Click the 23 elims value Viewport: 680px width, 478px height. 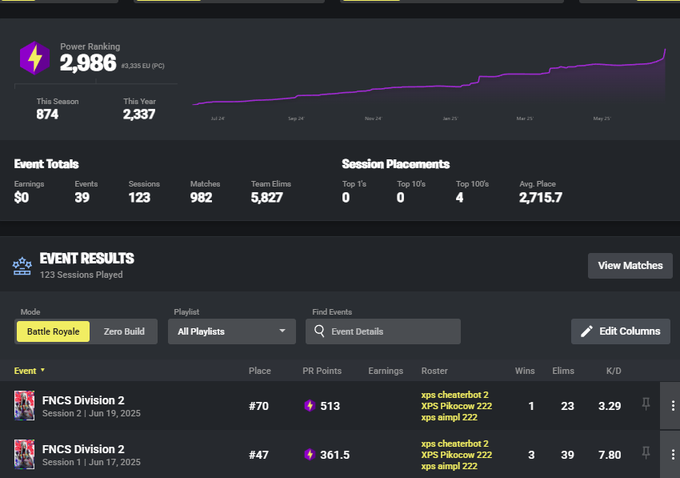pyautogui.click(x=567, y=406)
